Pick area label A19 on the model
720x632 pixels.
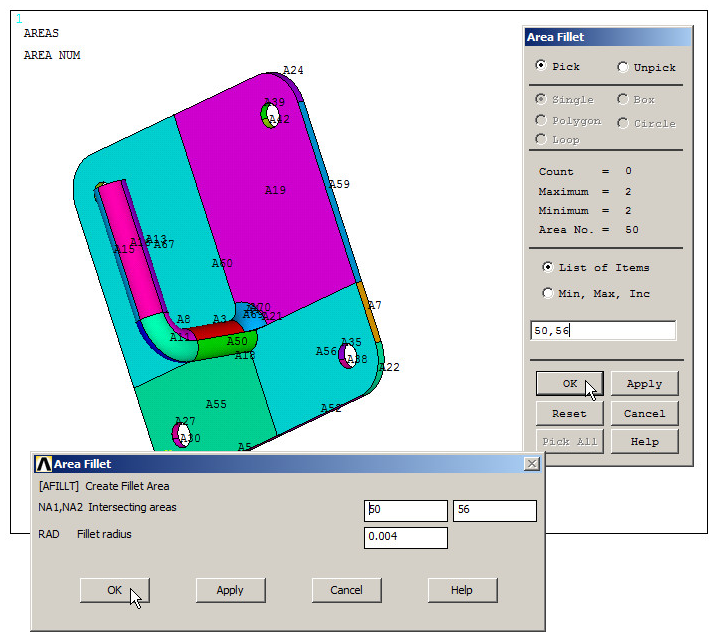[275, 190]
